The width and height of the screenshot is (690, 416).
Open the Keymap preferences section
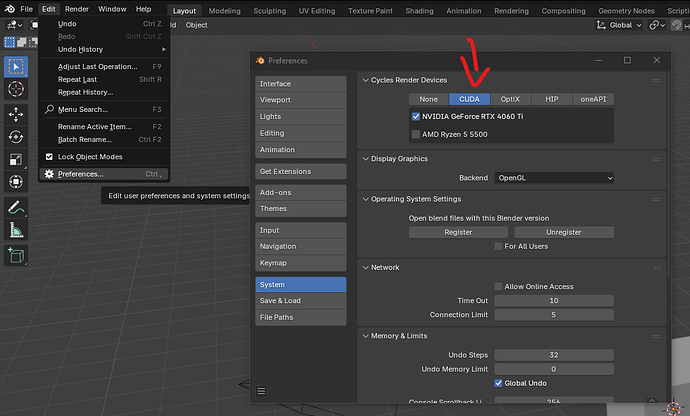[x=301, y=263]
